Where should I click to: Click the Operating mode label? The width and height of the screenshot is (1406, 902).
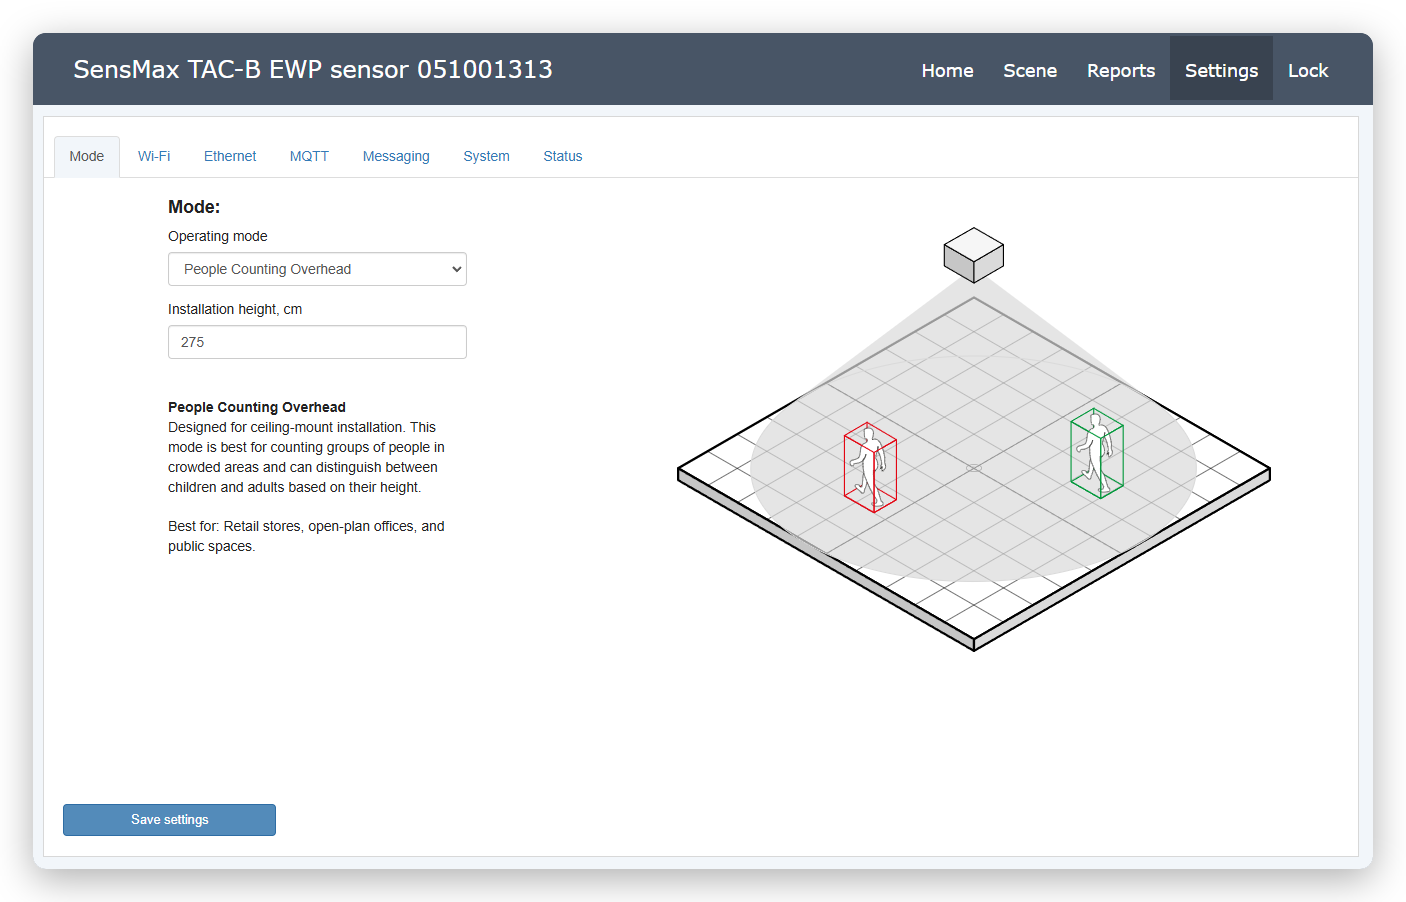tap(218, 236)
